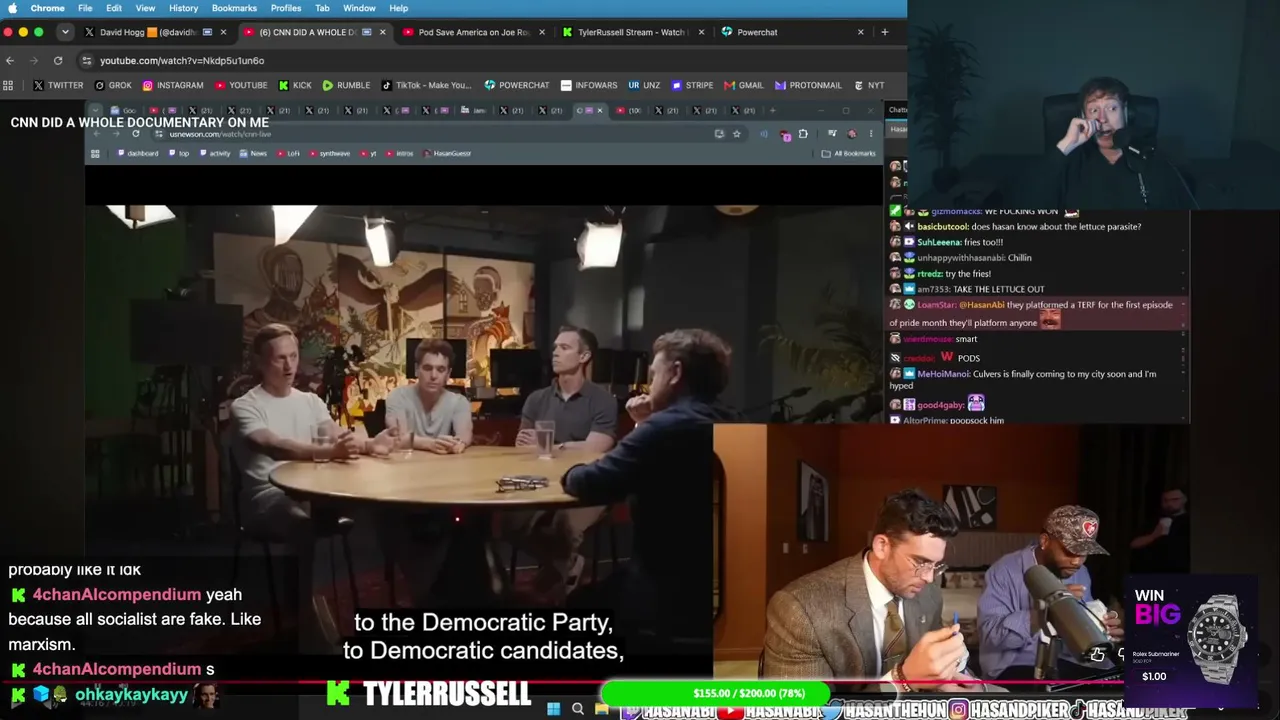Click the ohkaykaykayy username in chat
This screenshot has width=1280, height=720.
click(x=131, y=695)
